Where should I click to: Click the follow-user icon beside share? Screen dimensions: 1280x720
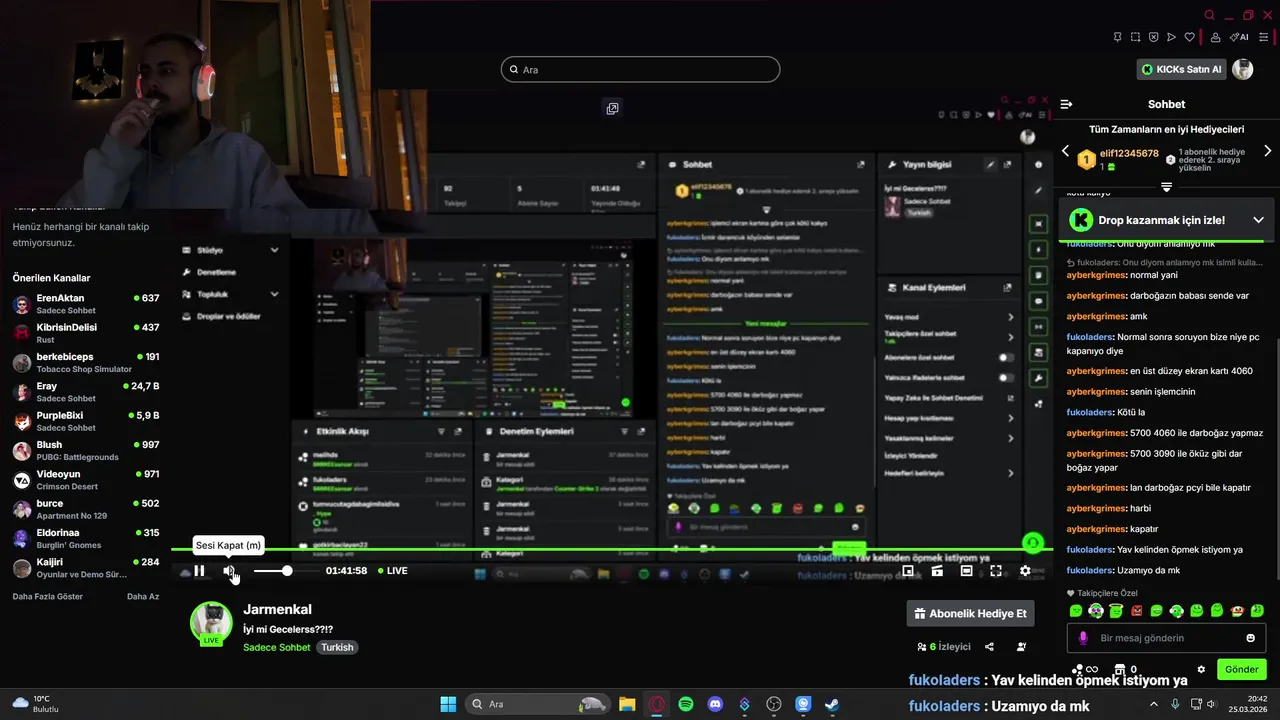(x=1021, y=647)
